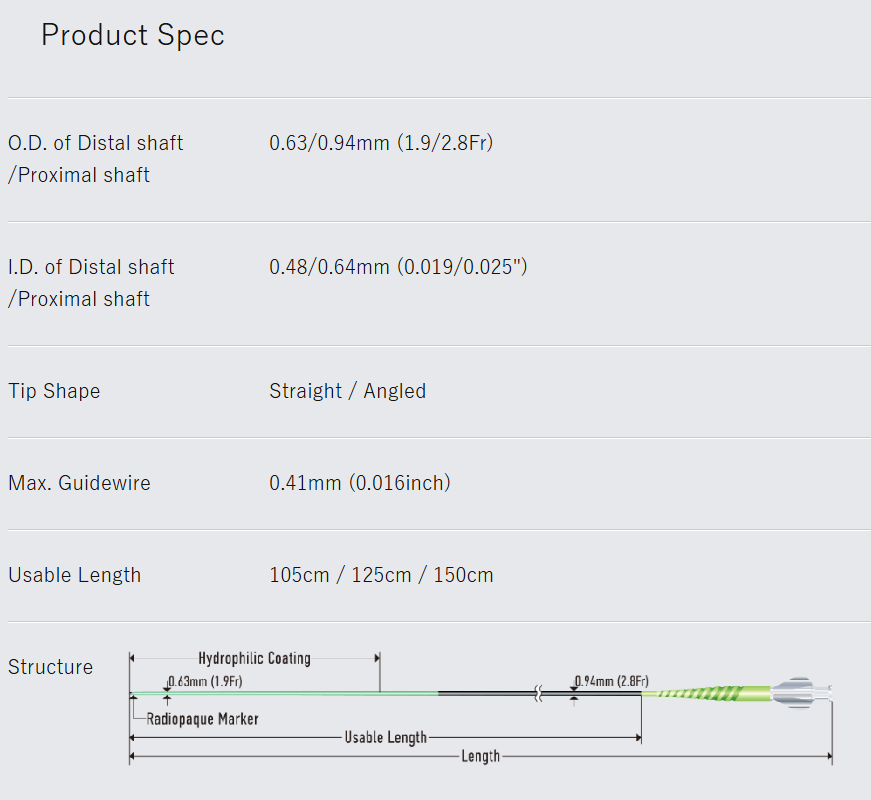Select the 0.48/0.64mm inner diameter value
Image resolution: width=871 pixels, height=800 pixels.
coord(398,267)
